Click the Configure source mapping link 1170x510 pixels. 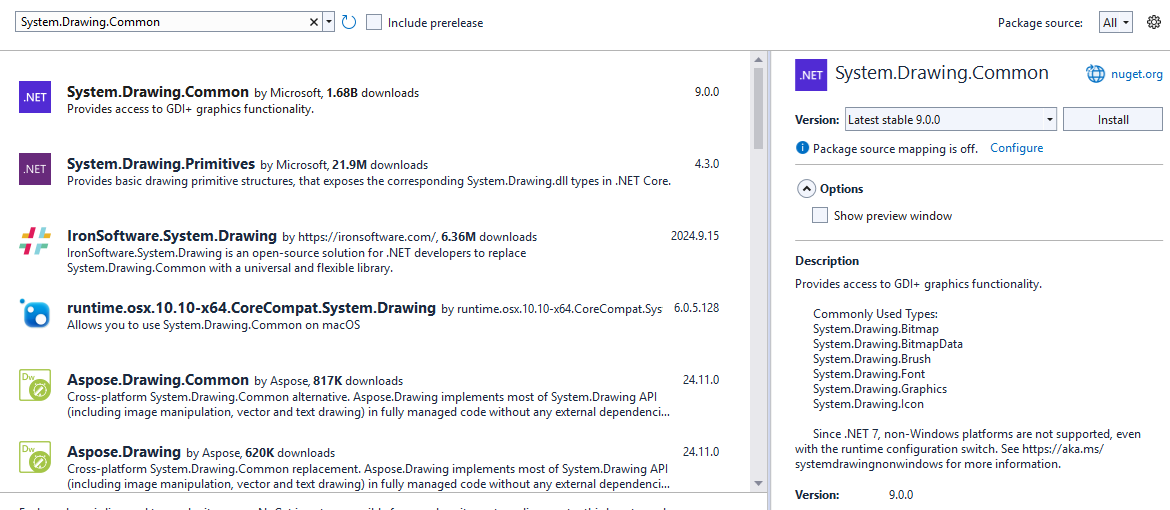1016,148
